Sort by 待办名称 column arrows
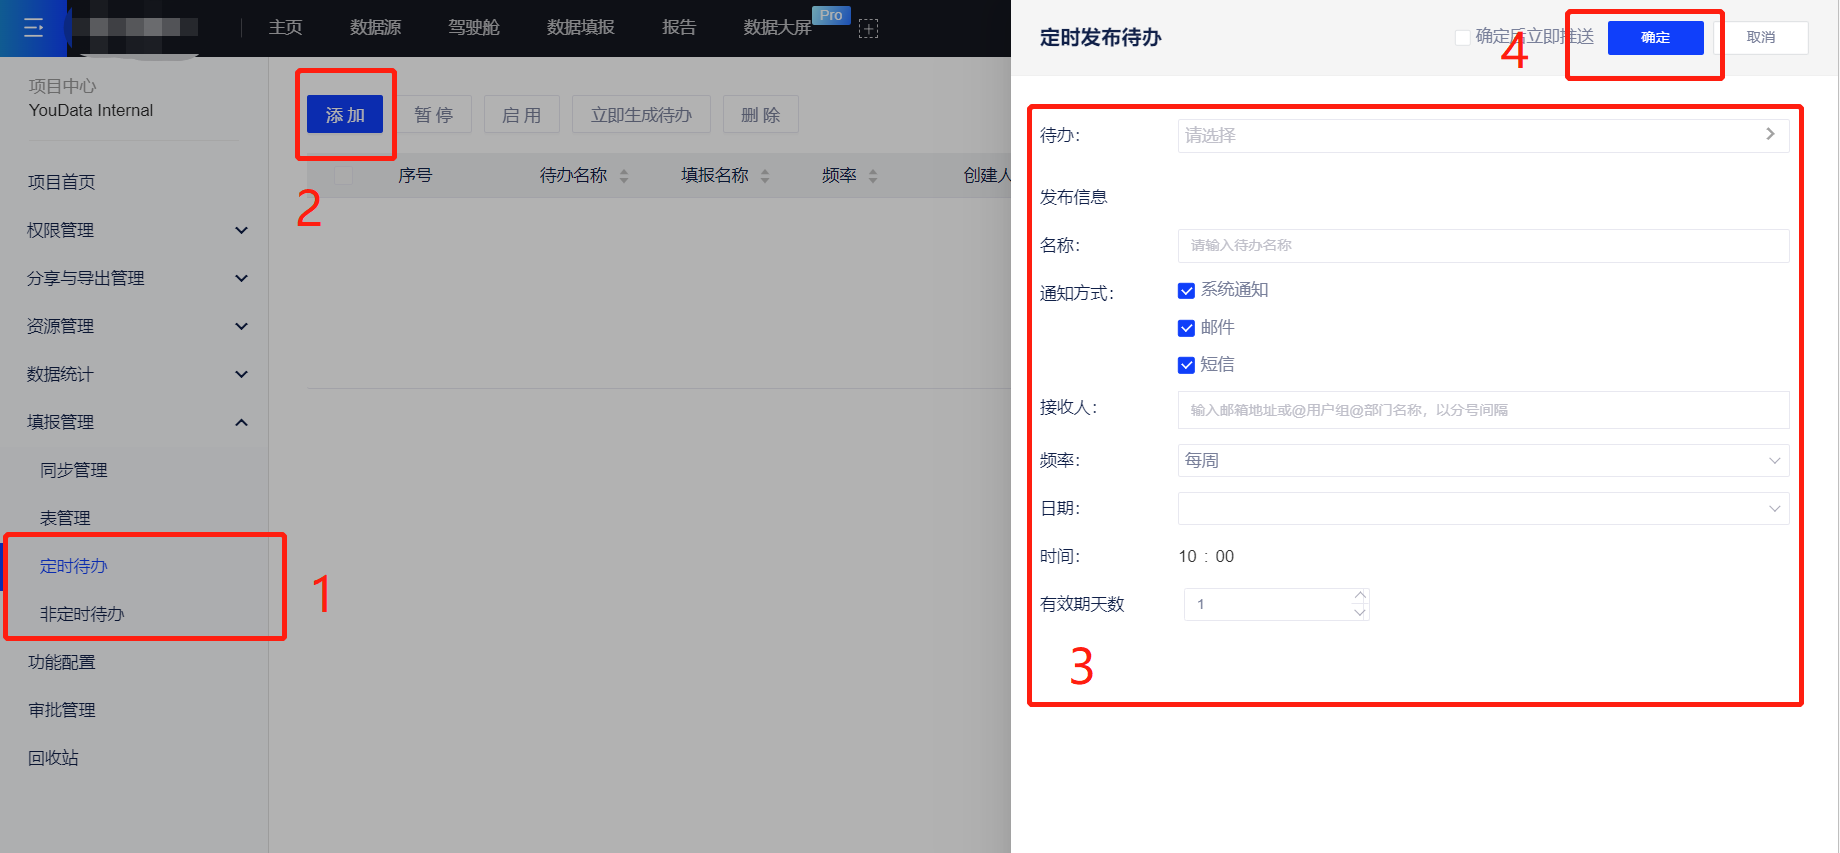 coord(624,176)
